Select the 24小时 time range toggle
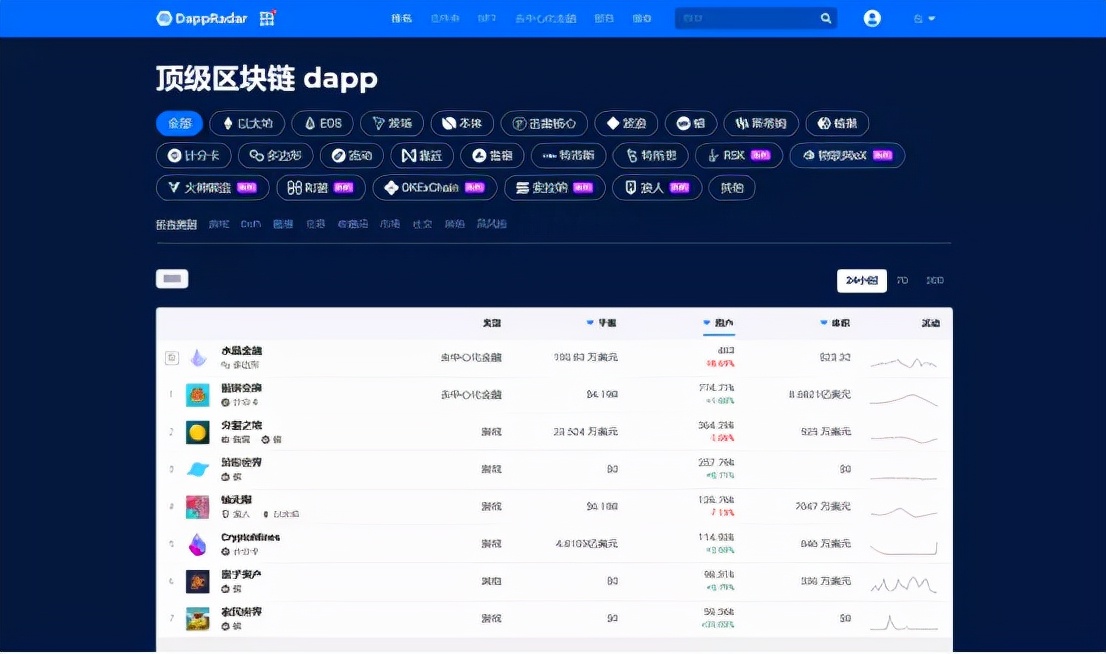1106x654 pixels. coord(861,281)
